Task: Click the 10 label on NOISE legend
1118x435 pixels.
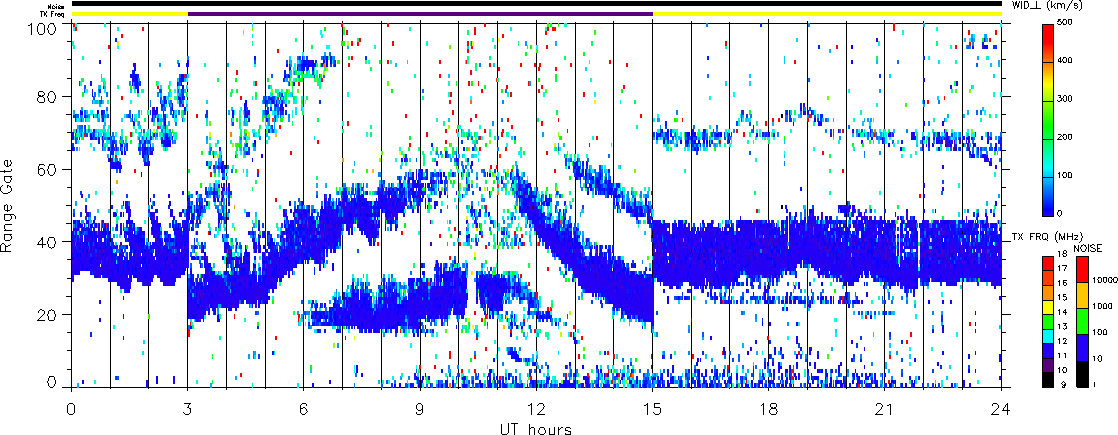Action: (x=1097, y=358)
